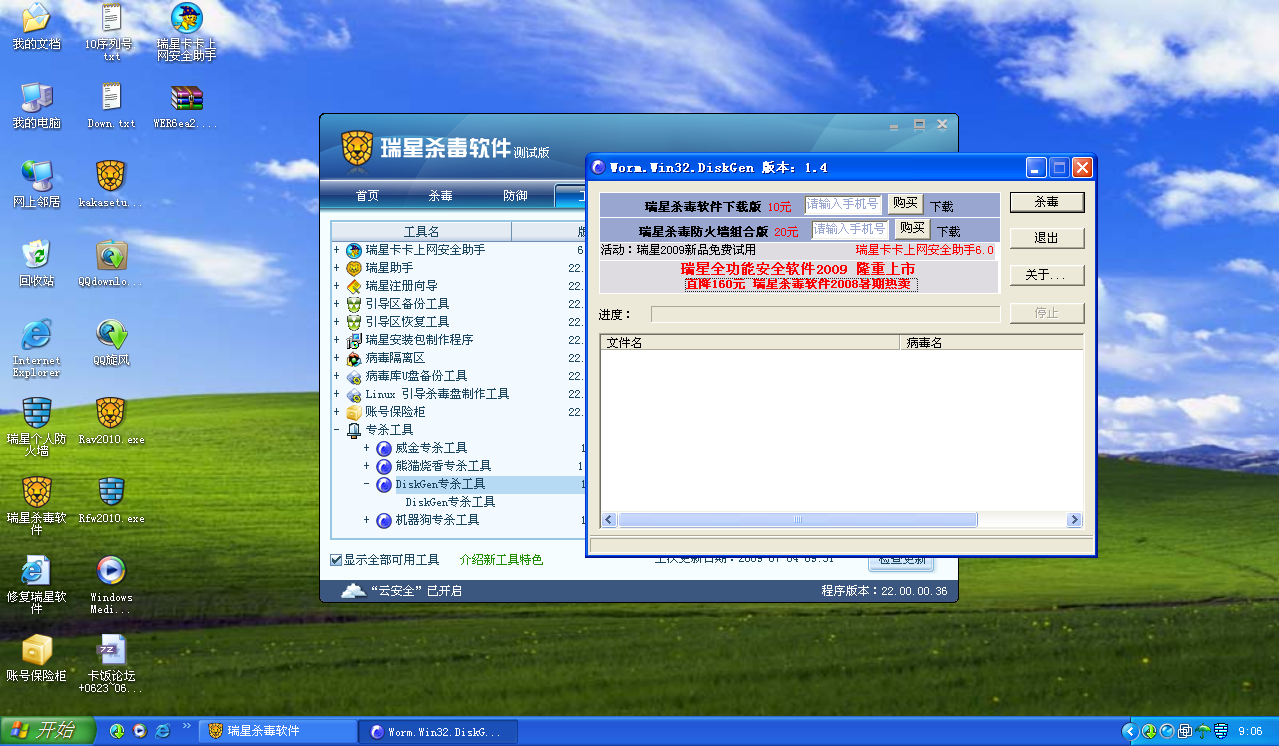Click 下载 link for 瑞星杀毒软件下载版

[x=942, y=206]
